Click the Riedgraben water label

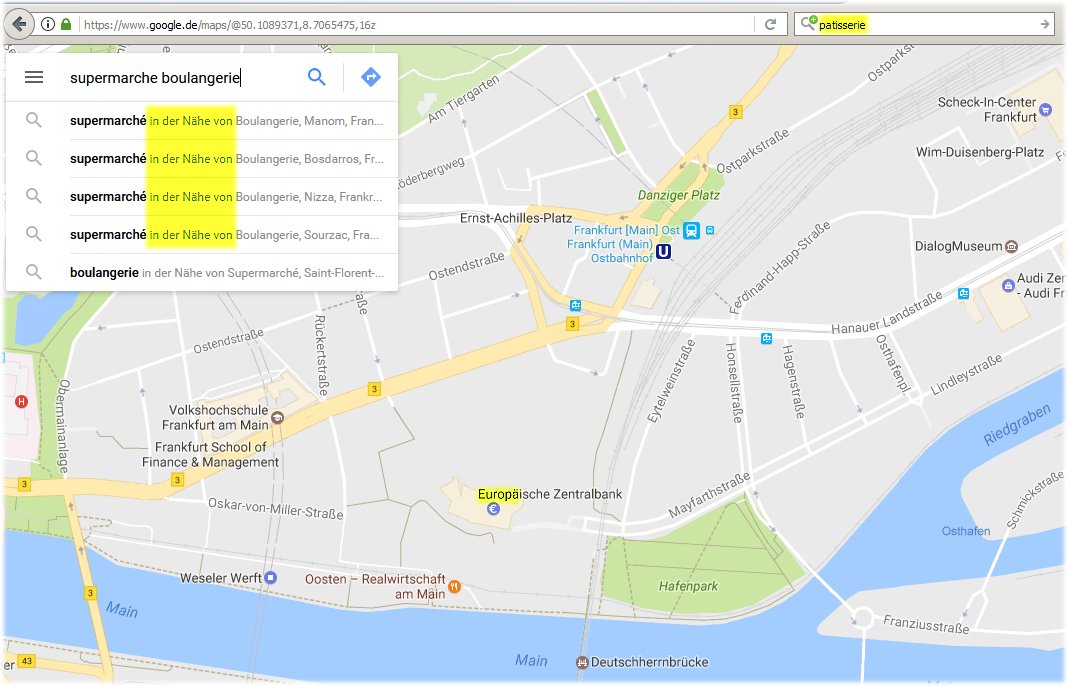(1018, 424)
